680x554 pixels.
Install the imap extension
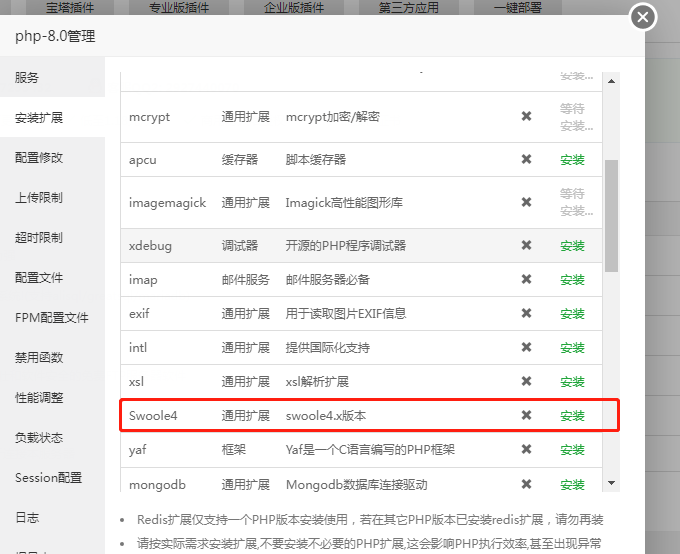click(x=572, y=280)
